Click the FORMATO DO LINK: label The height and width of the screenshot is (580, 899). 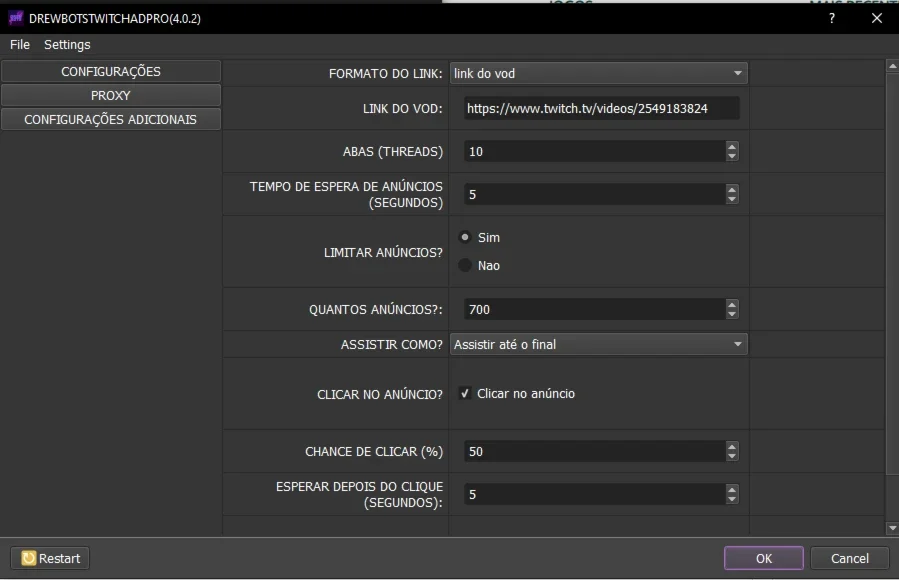pyautogui.click(x=385, y=73)
